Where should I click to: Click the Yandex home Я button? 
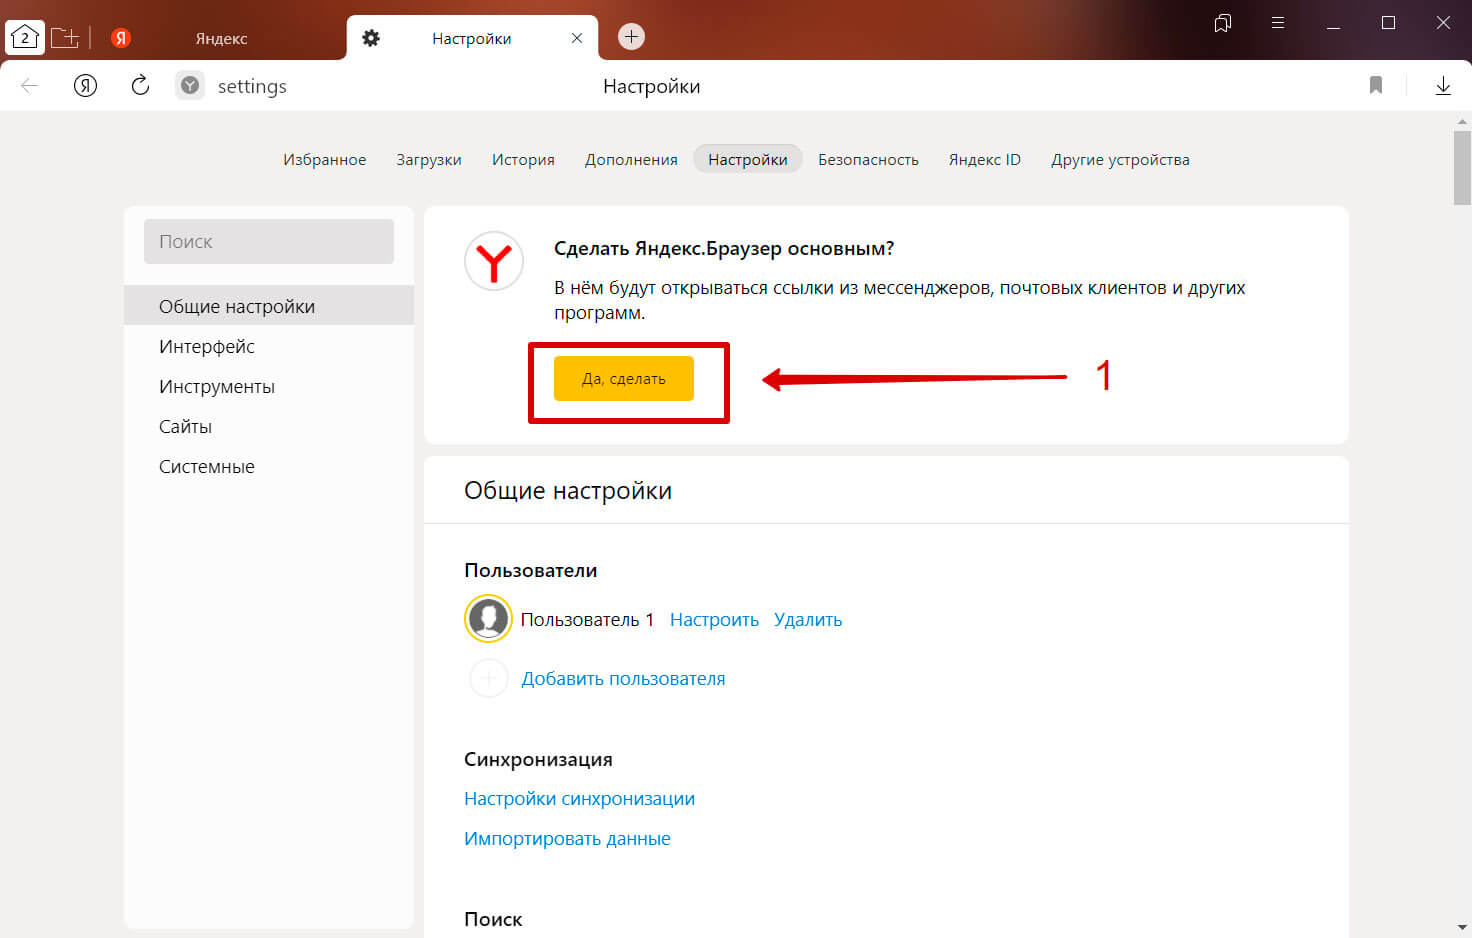[85, 86]
